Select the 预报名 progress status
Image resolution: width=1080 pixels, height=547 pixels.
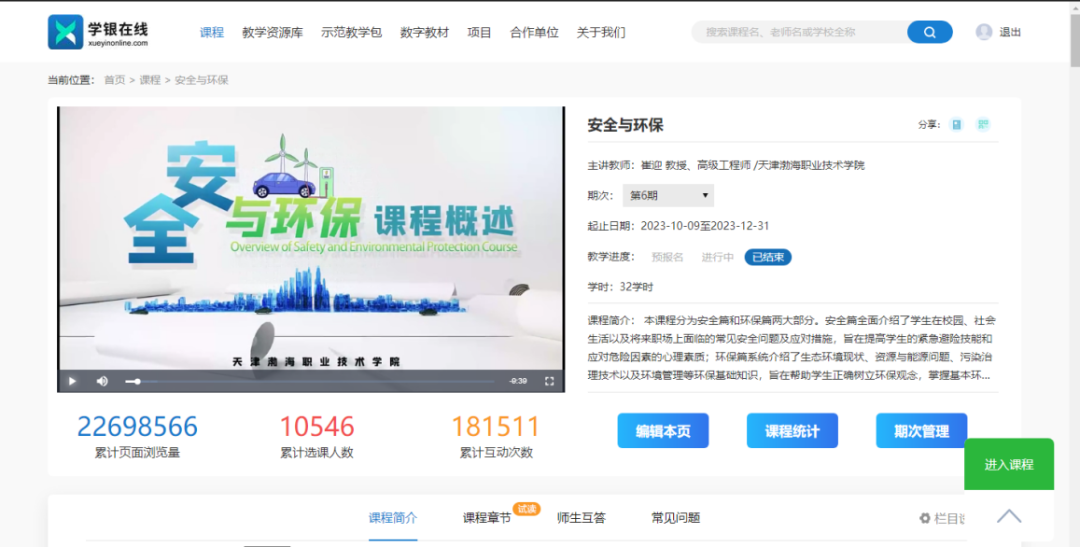click(667, 257)
